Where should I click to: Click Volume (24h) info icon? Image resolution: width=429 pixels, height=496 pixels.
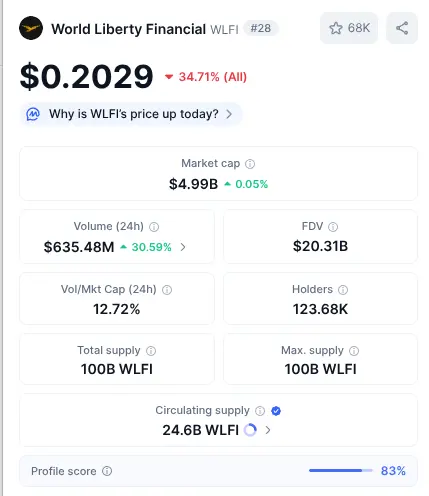click(x=154, y=227)
